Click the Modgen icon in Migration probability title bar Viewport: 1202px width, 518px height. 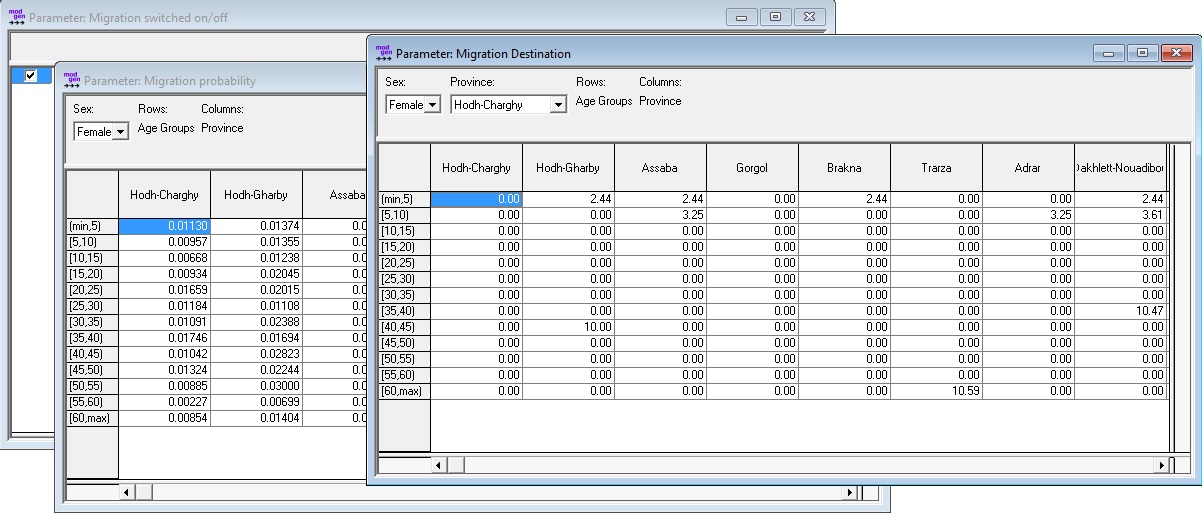pos(71,80)
